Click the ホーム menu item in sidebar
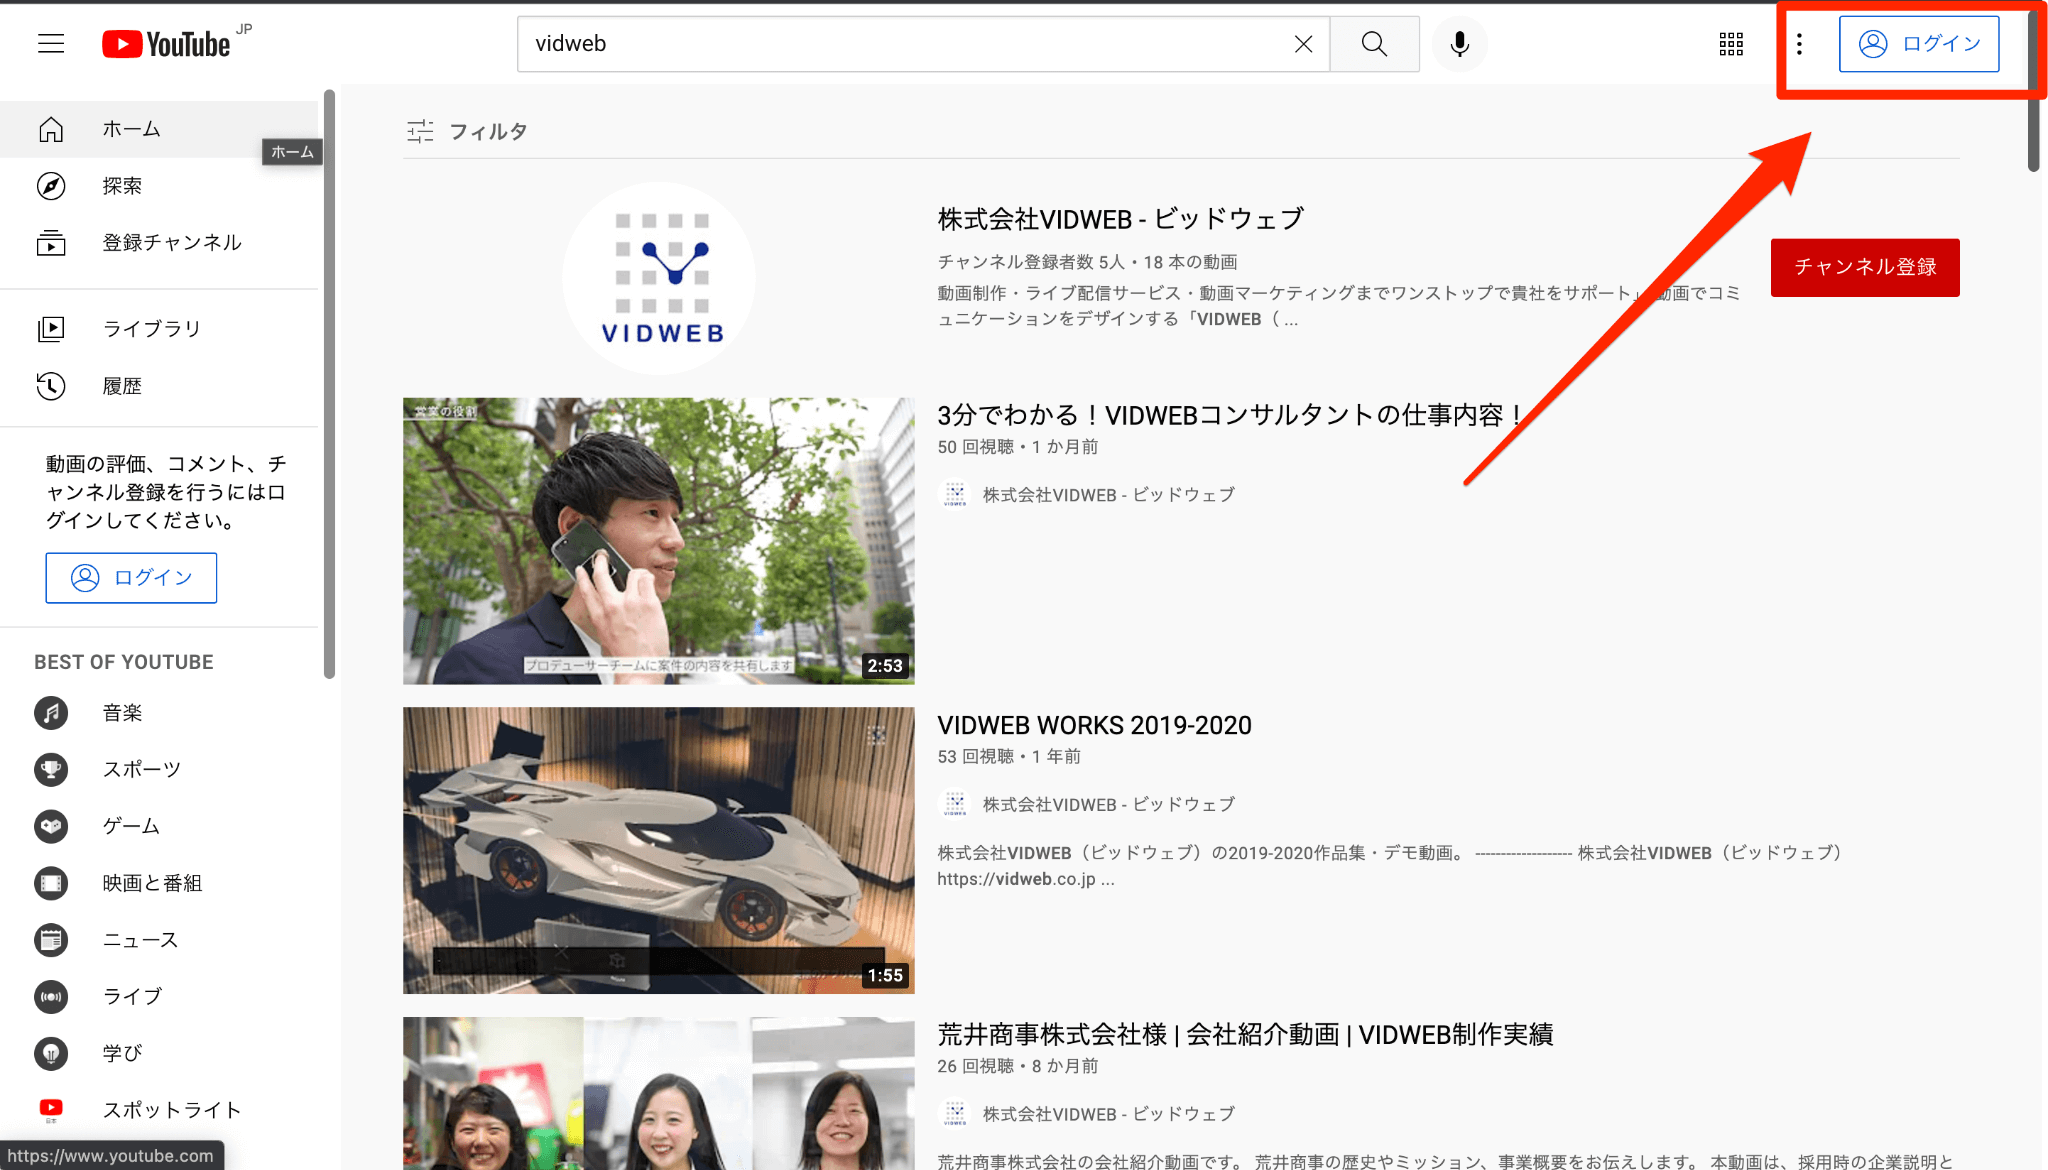The width and height of the screenshot is (2048, 1170). pos(131,129)
